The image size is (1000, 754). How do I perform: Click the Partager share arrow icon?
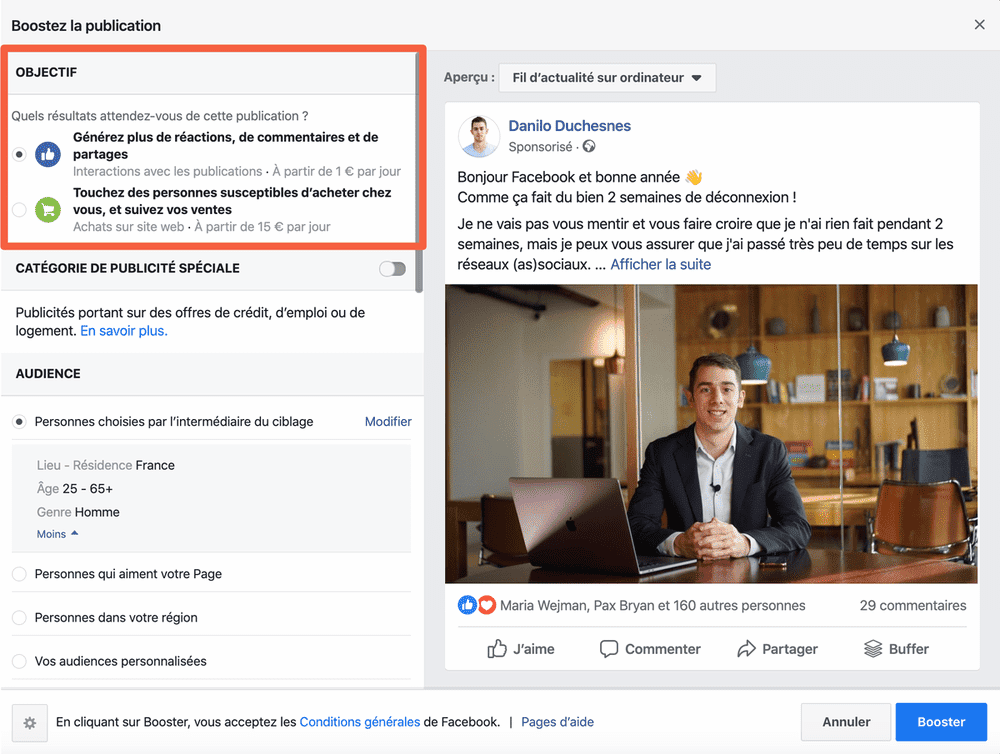[x=746, y=649]
